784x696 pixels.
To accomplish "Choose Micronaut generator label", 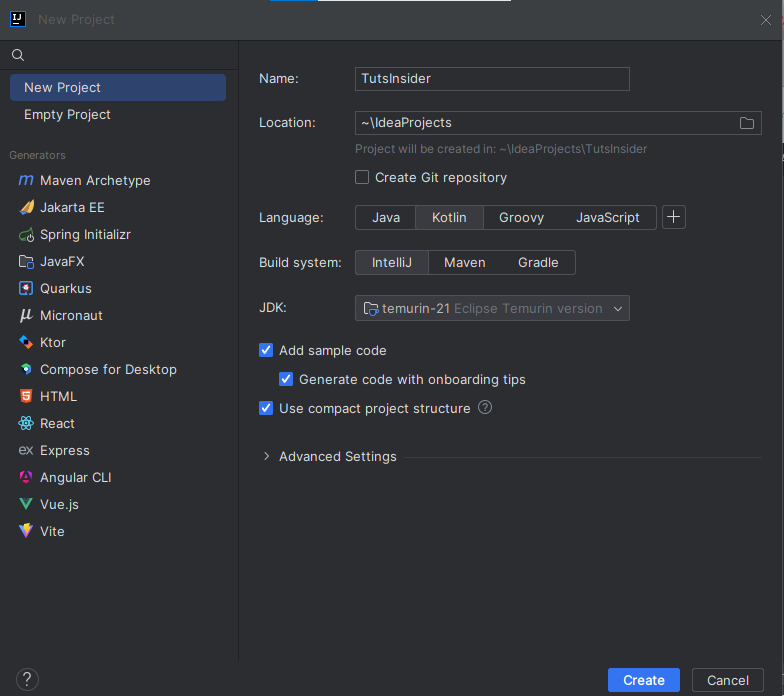I will 71,316.
